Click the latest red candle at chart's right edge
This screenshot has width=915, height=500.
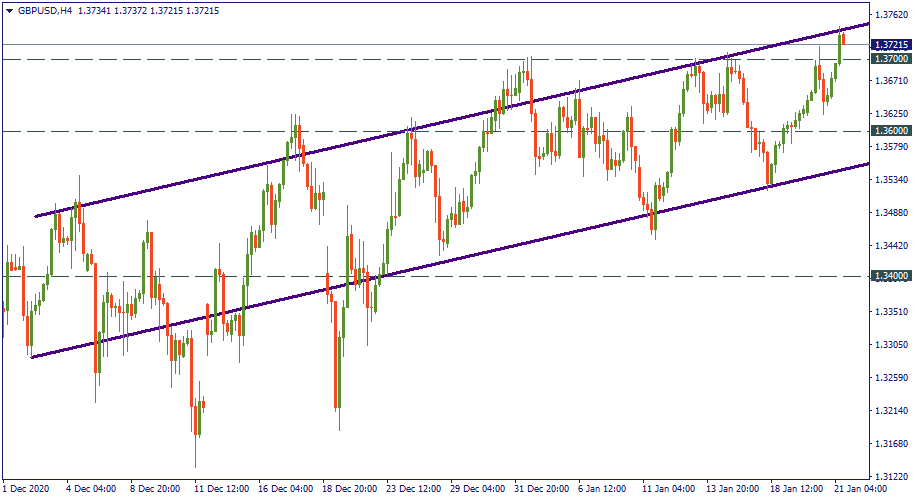[x=844, y=39]
